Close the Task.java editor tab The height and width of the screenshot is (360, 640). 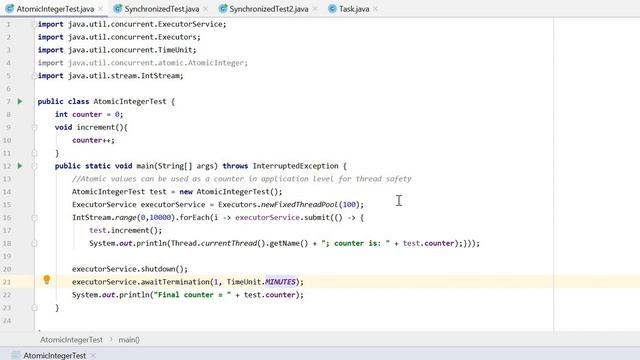pos(376,9)
